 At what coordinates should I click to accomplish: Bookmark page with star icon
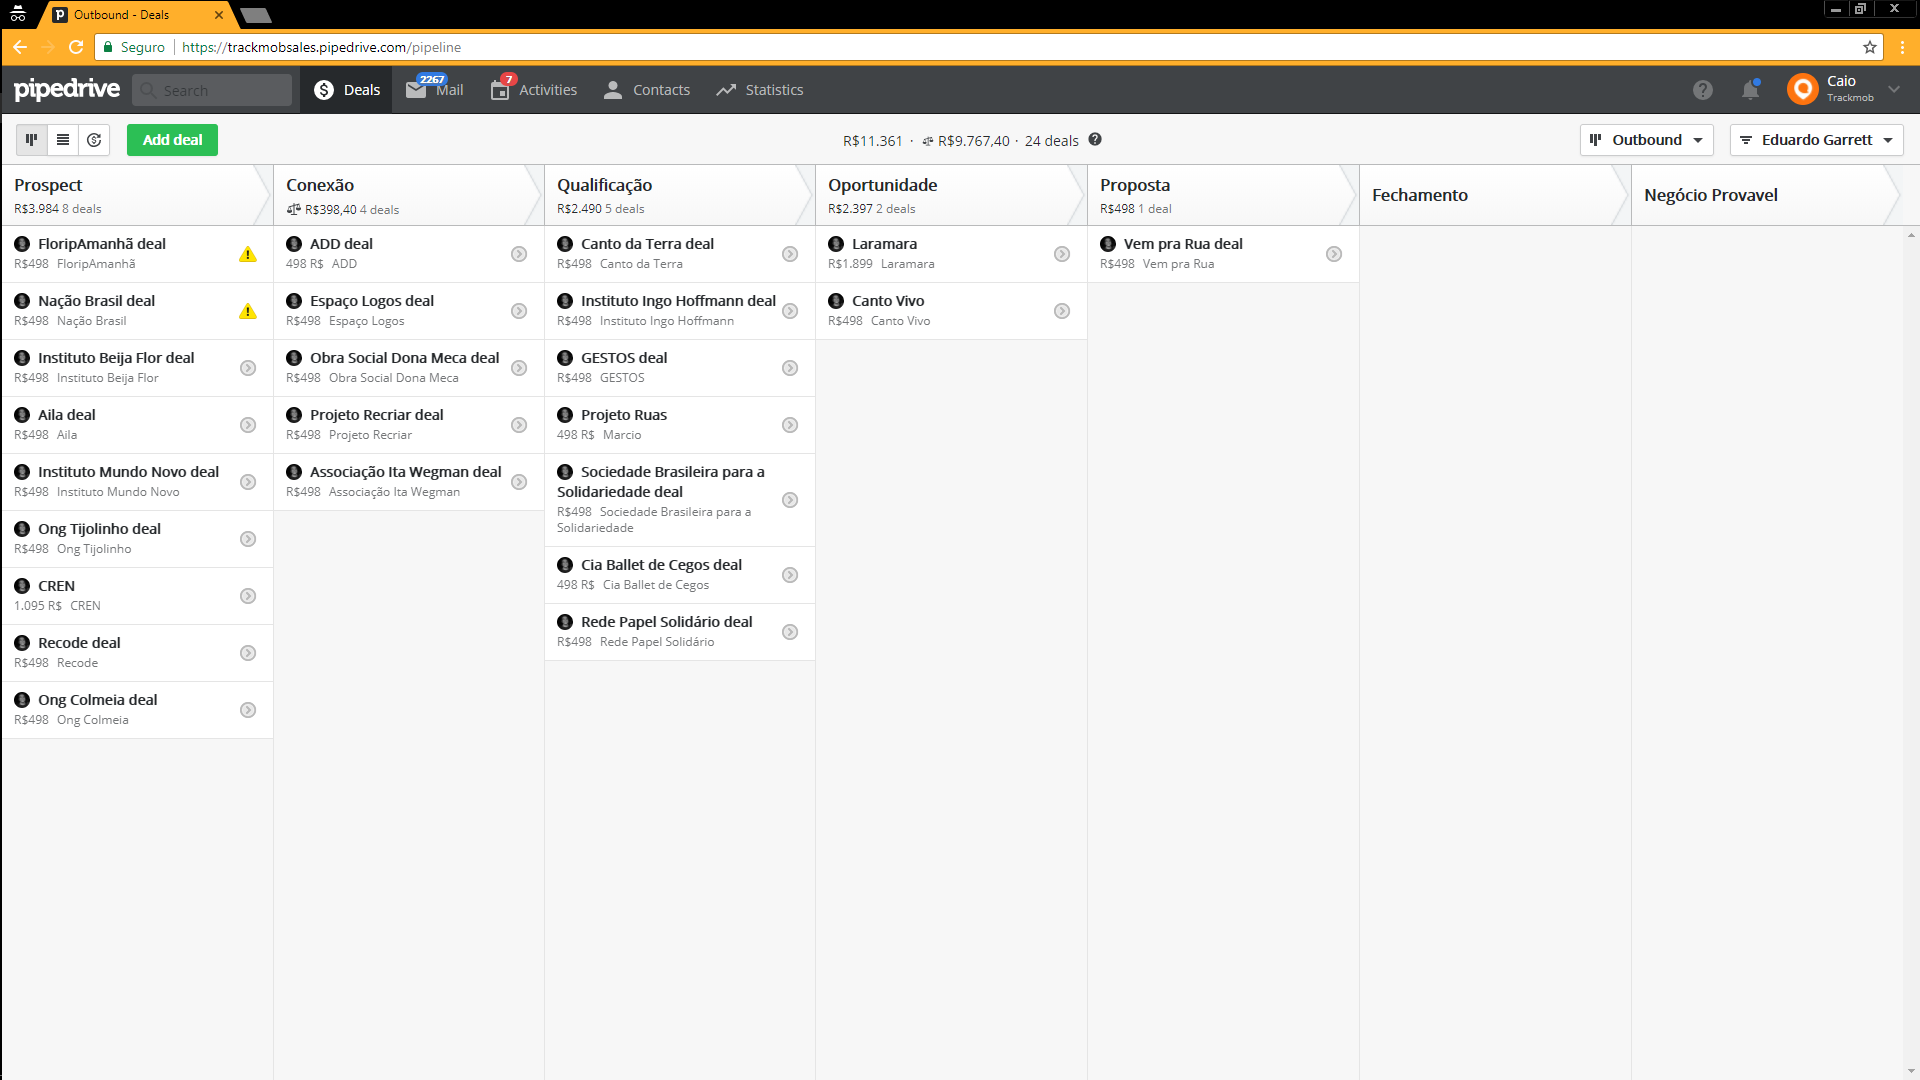[1869, 47]
